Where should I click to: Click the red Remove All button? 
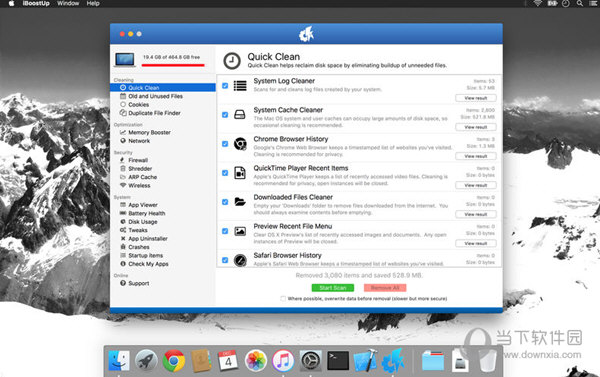(385, 288)
